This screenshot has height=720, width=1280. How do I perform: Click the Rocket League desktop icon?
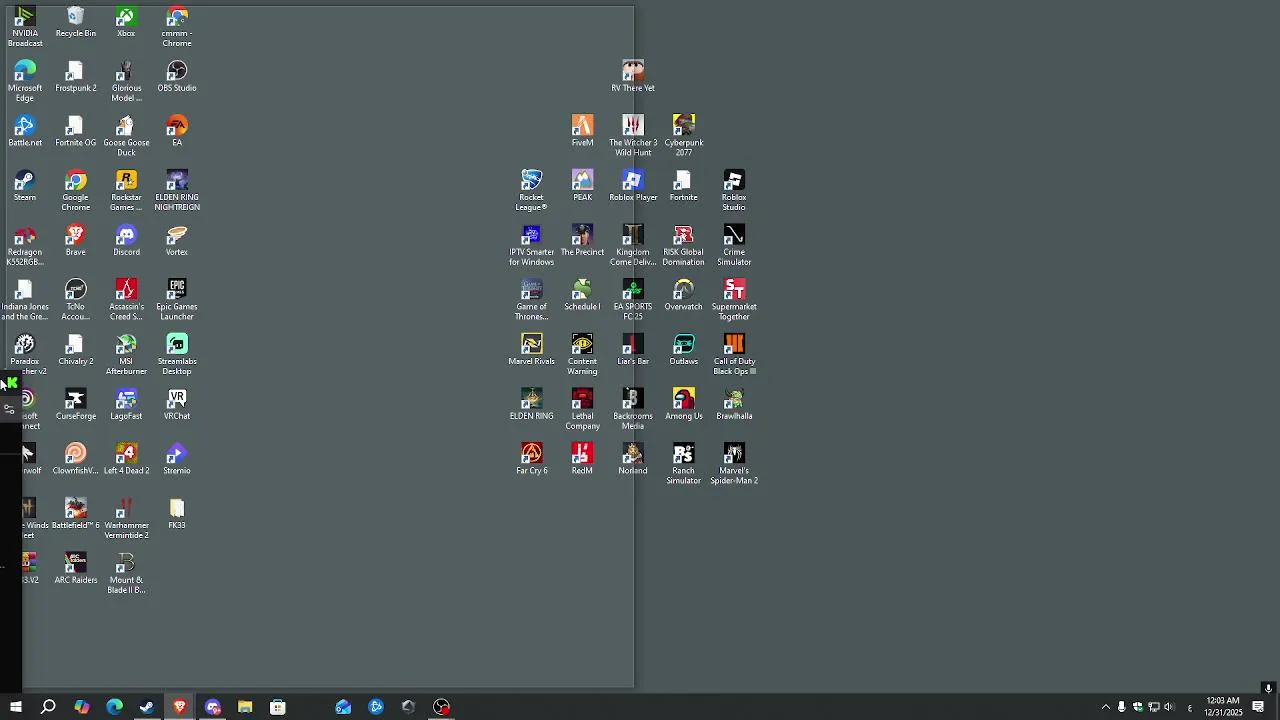coord(531,192)
